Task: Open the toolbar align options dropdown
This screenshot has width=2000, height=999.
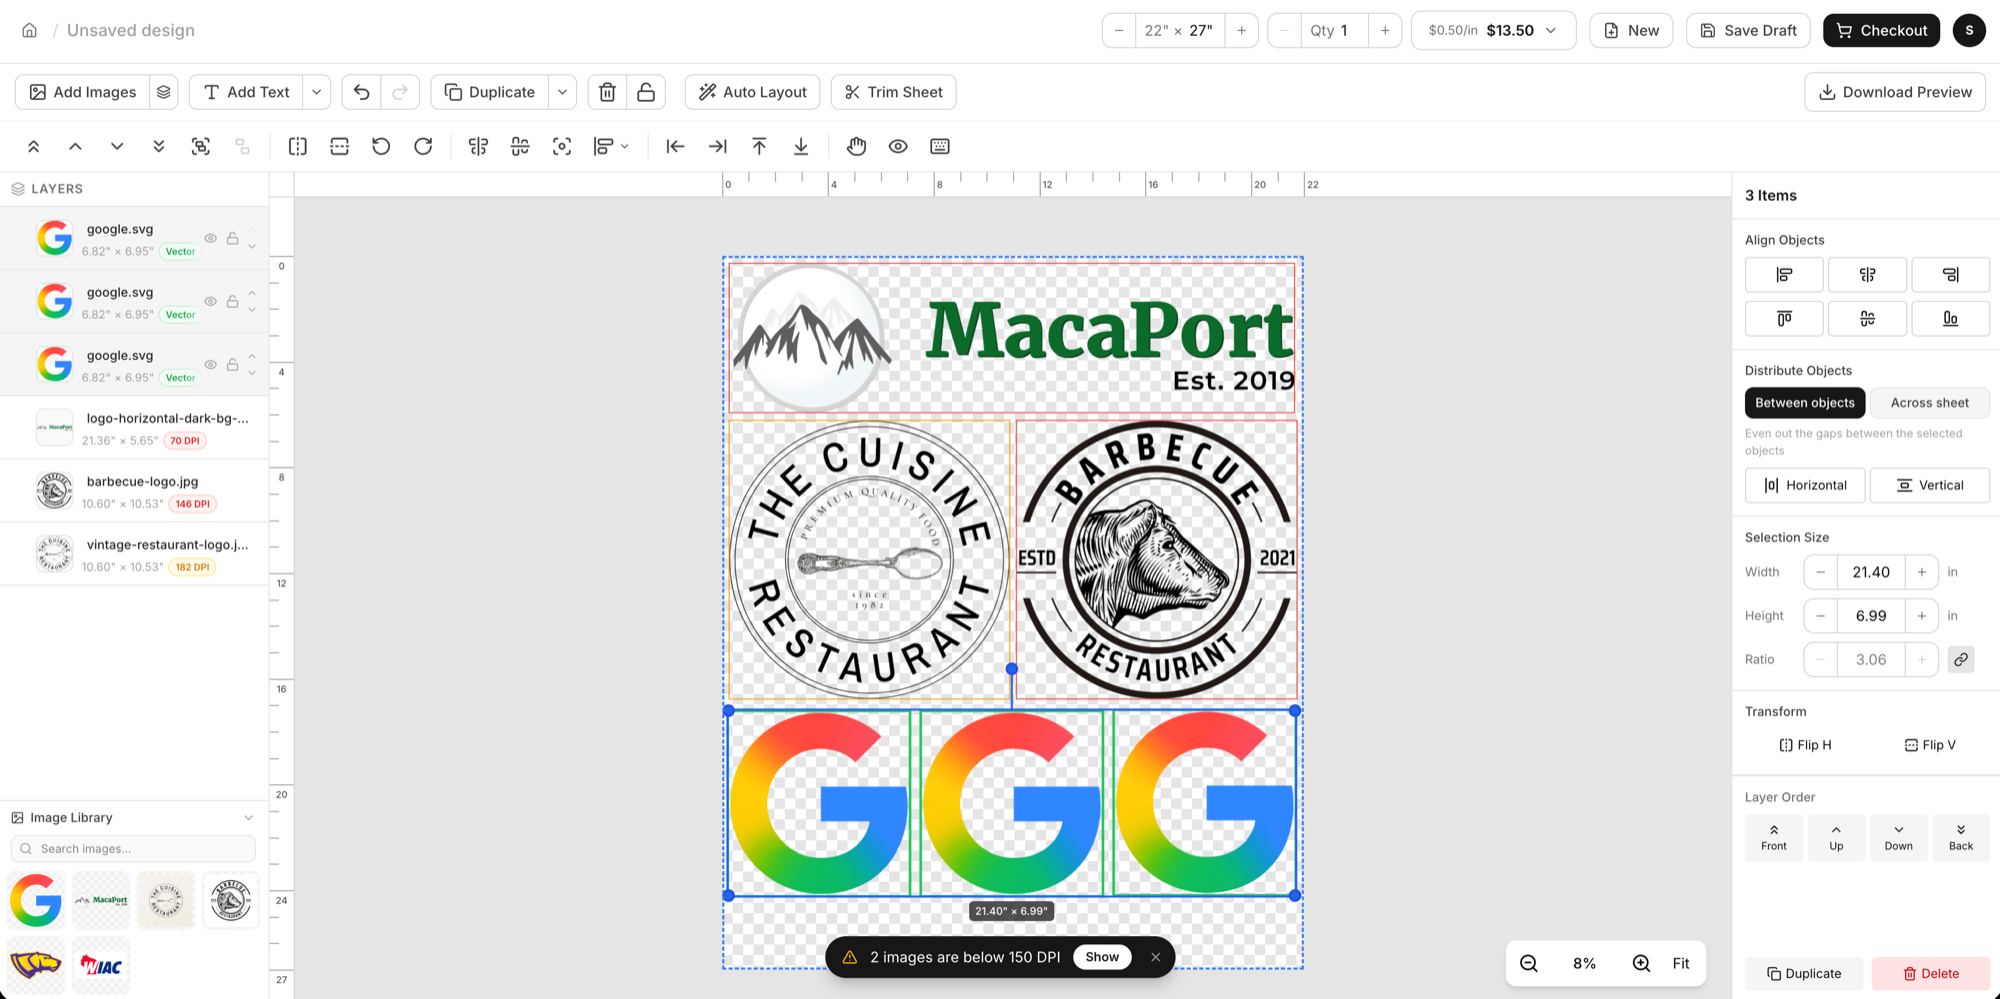Action: click(612, 146)
